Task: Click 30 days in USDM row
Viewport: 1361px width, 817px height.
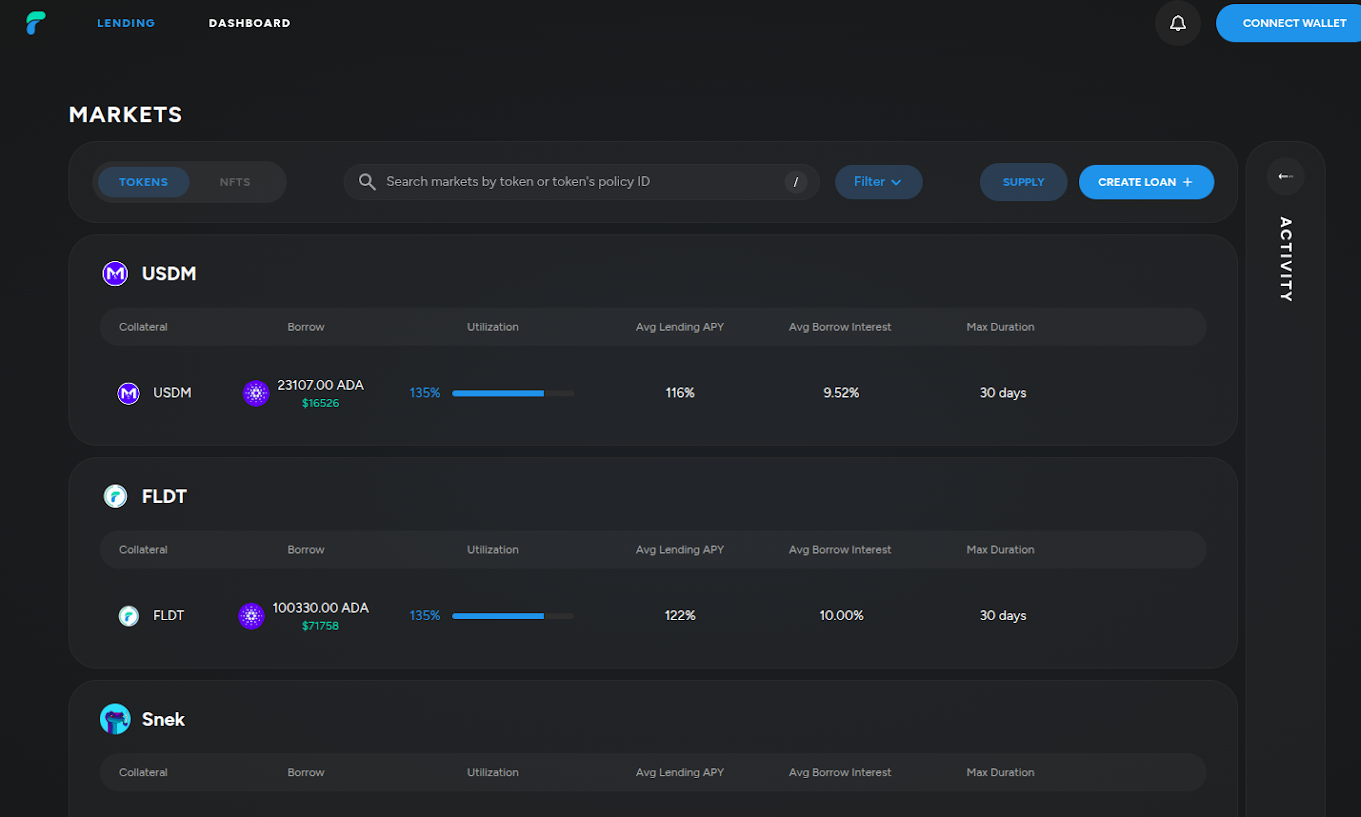Action: click(x=1003, y=393)
